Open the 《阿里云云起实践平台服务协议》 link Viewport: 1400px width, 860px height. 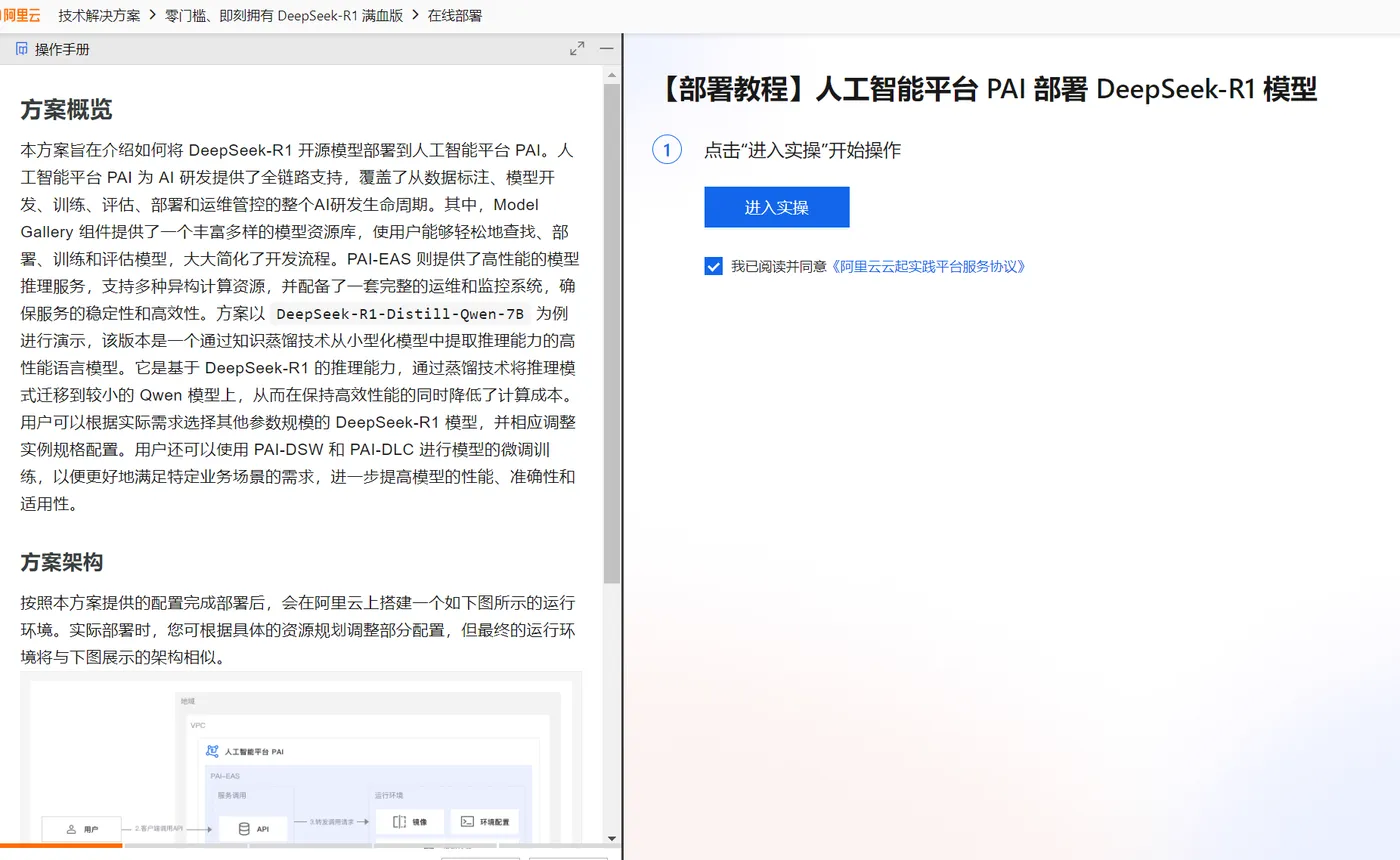click(x=929, y=266)
